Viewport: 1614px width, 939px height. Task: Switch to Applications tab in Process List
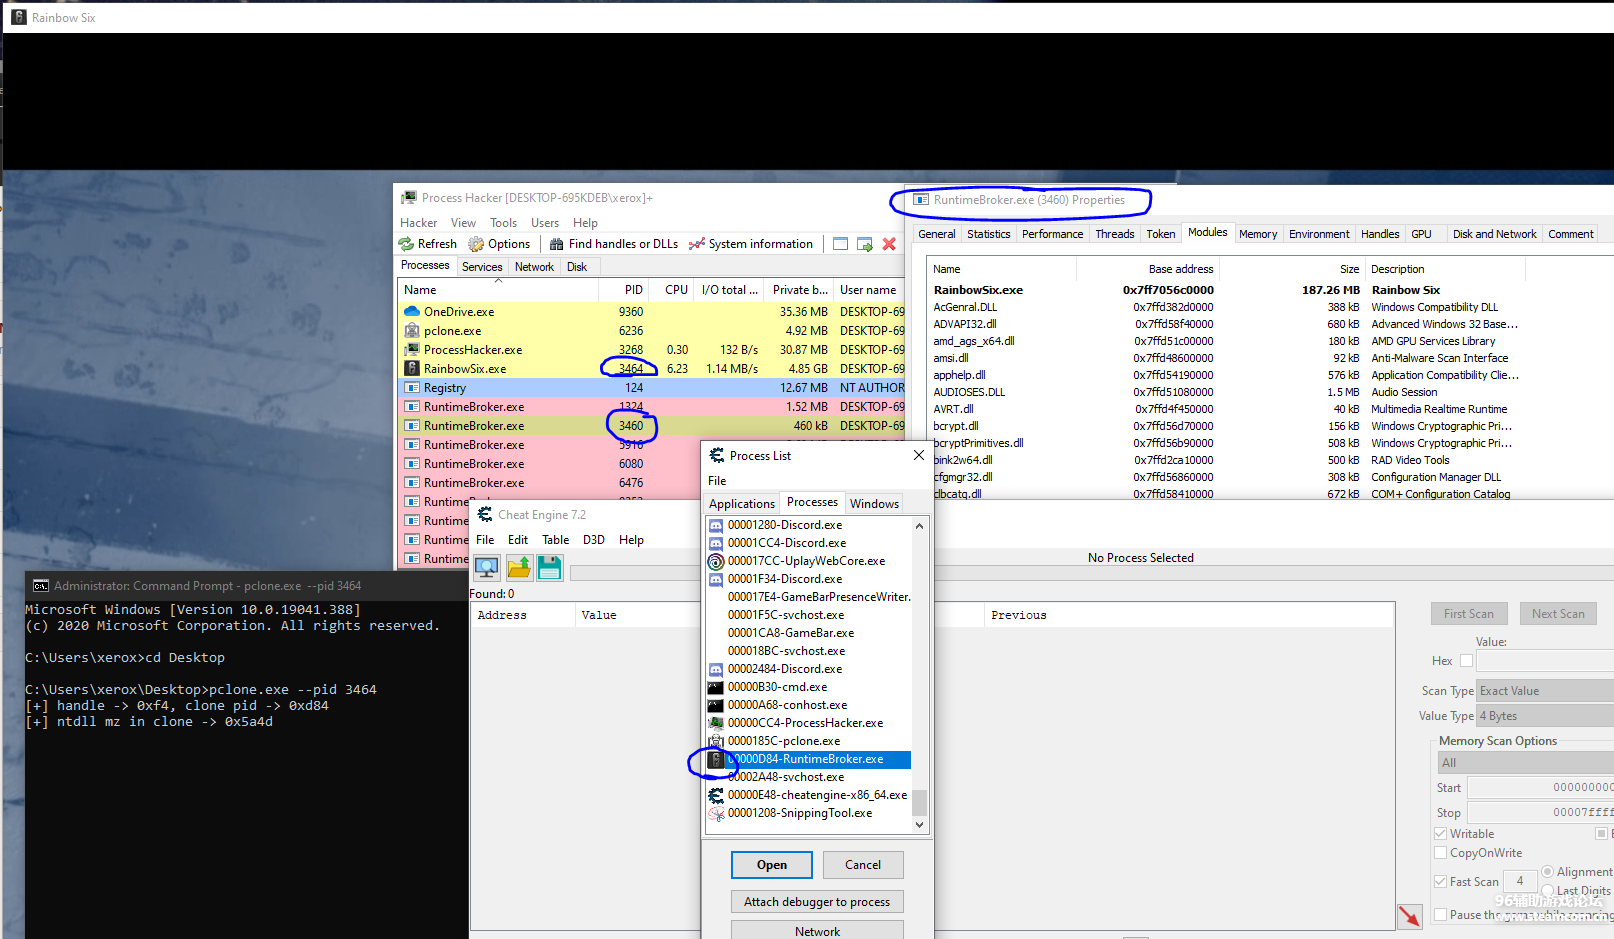[742, 504]
